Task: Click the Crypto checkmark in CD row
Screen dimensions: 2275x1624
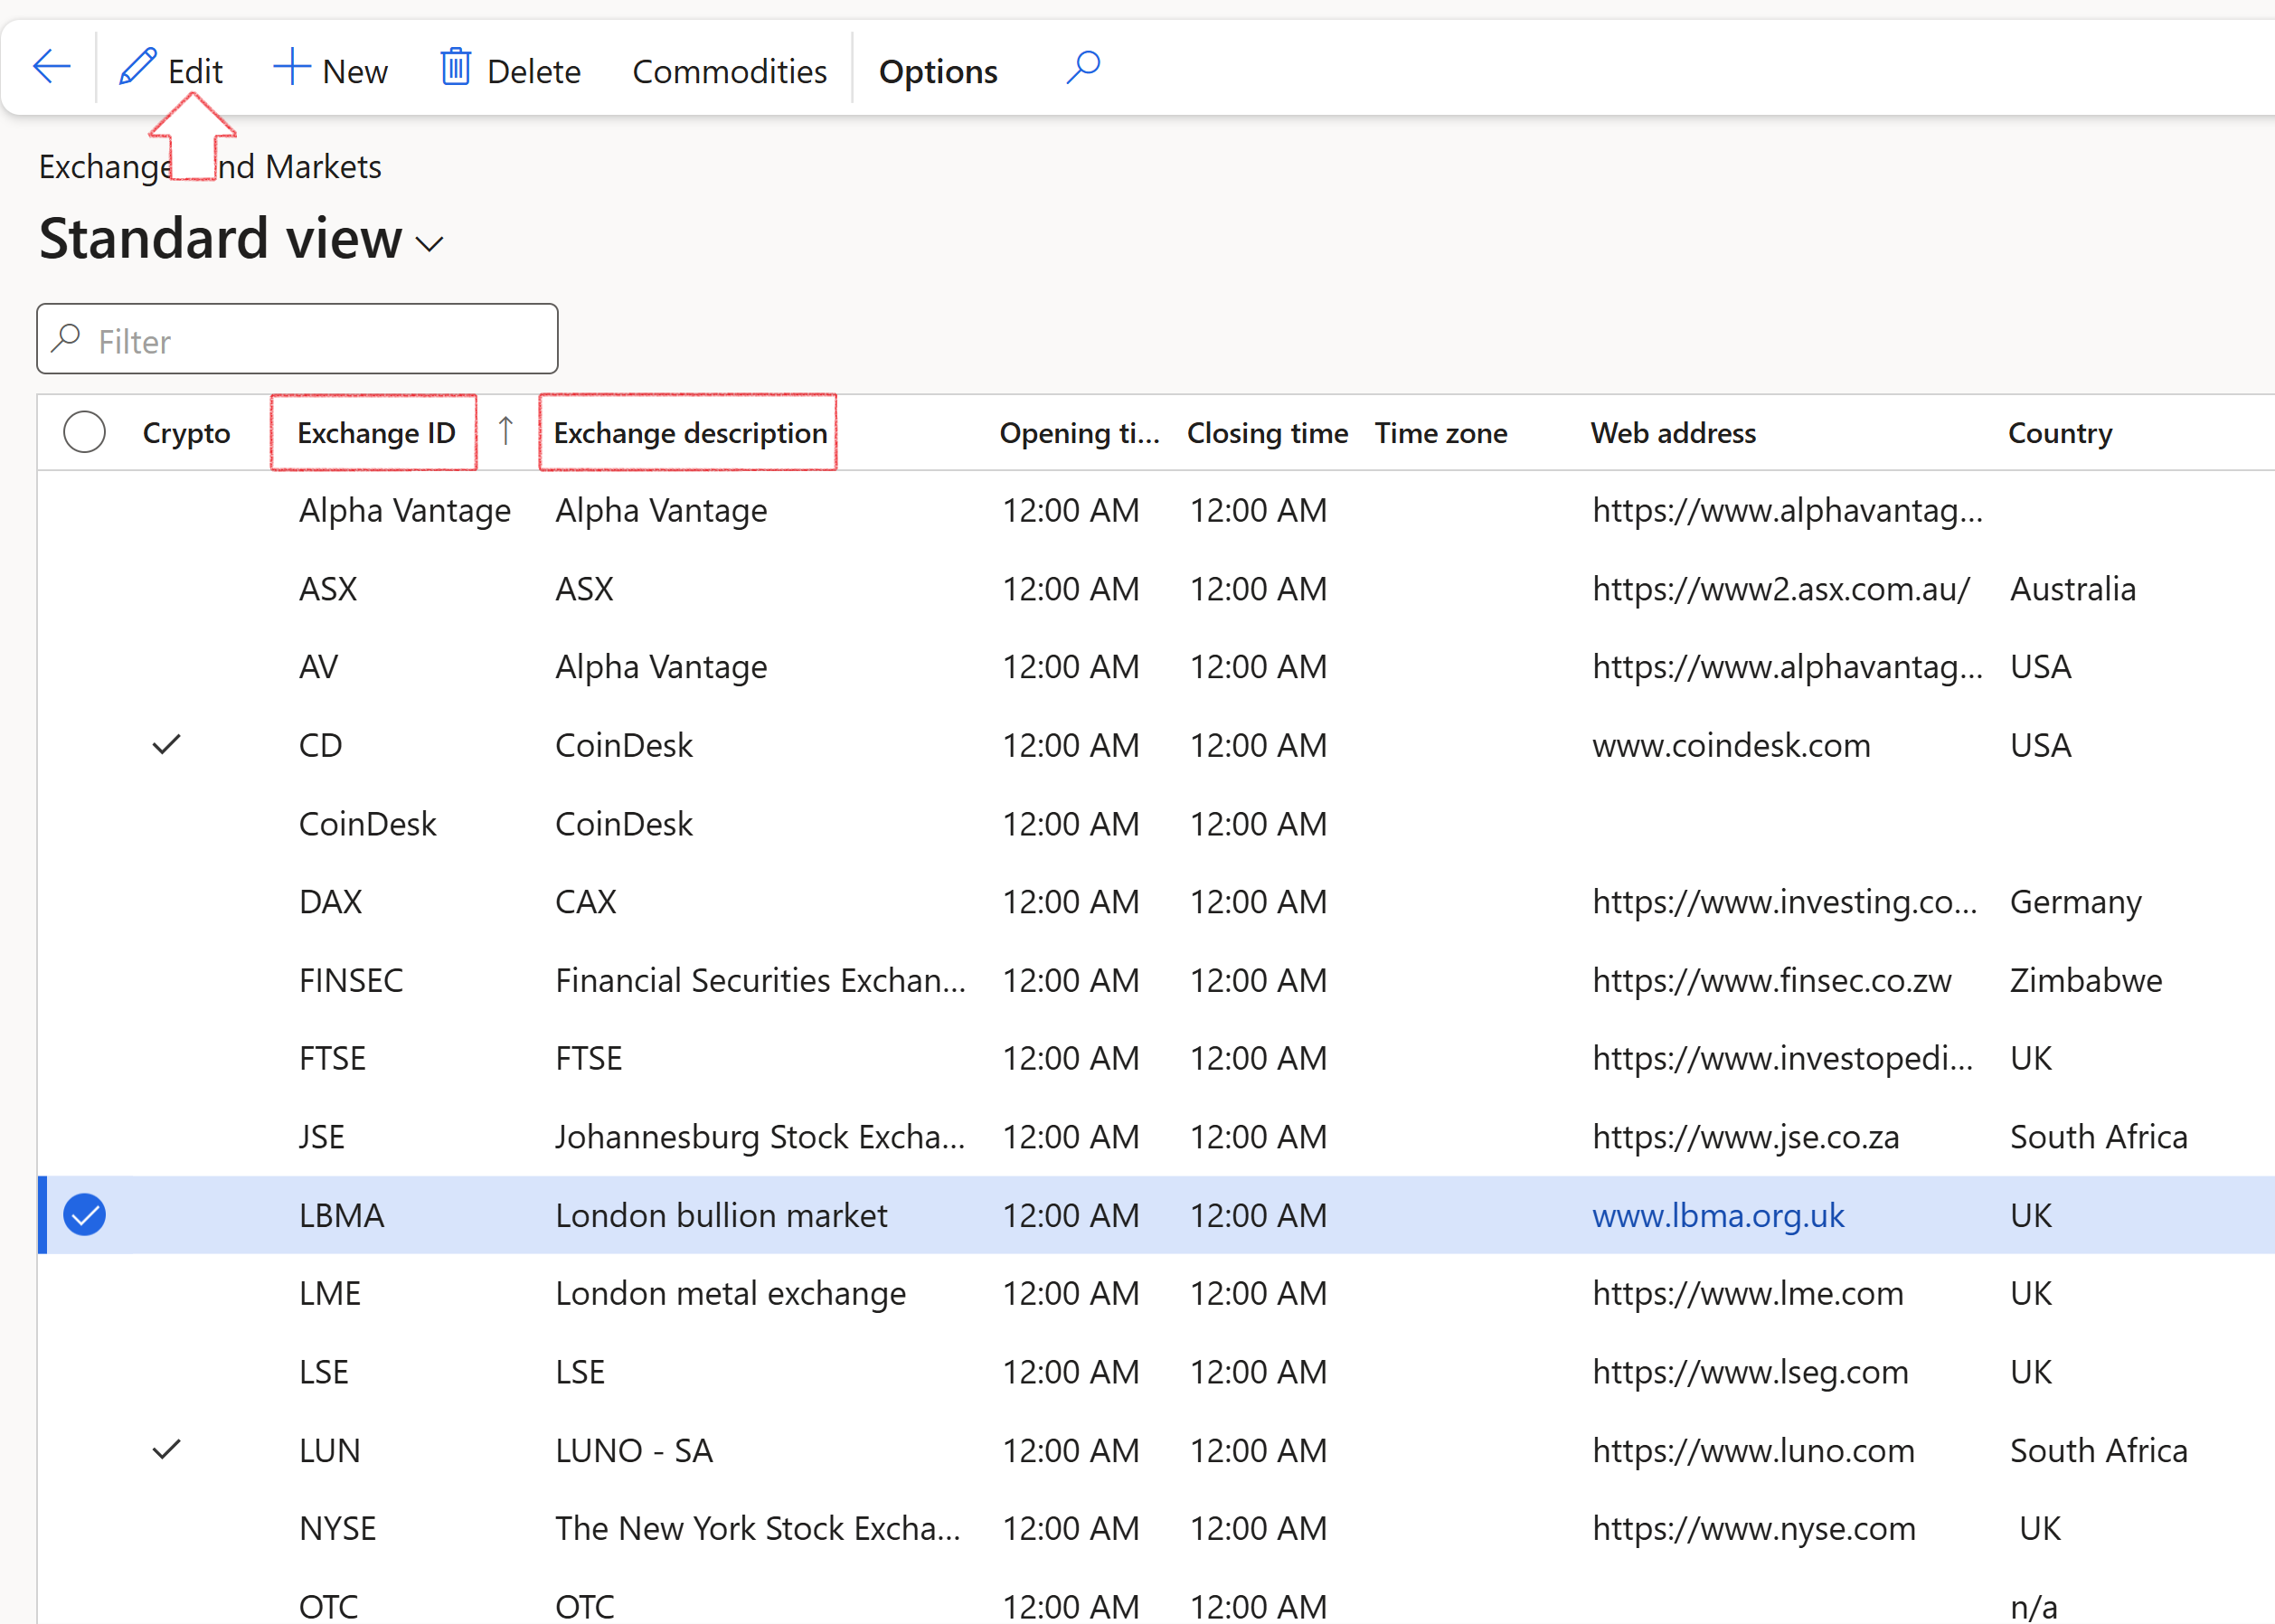Action: 167,745
